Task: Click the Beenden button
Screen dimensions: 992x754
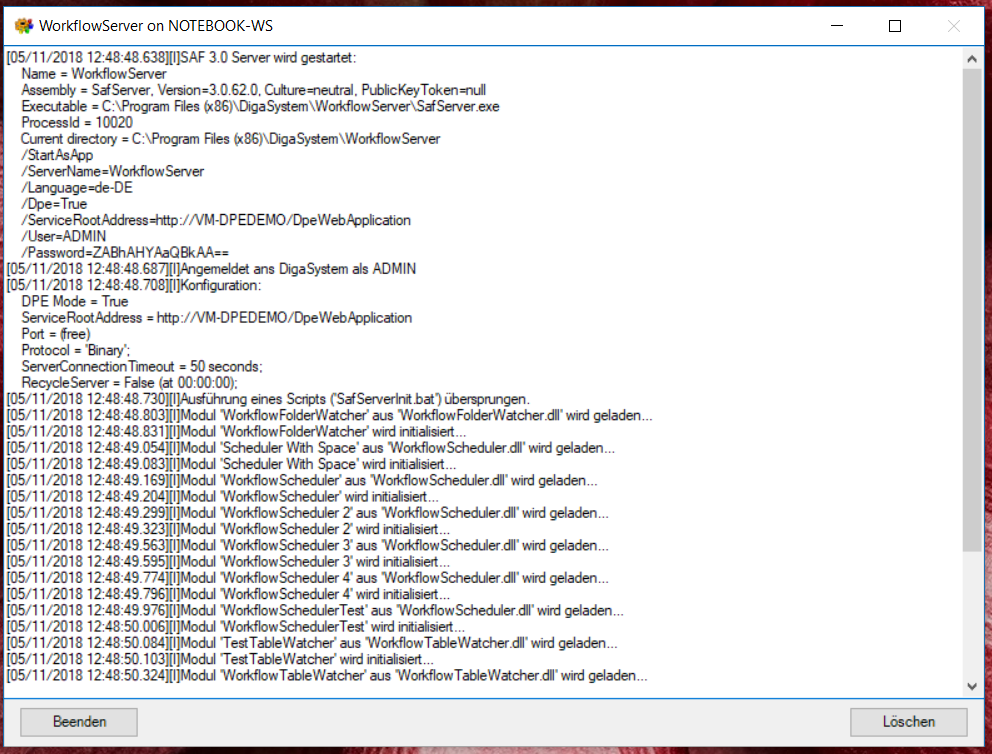Action: (x=78, y=721)
